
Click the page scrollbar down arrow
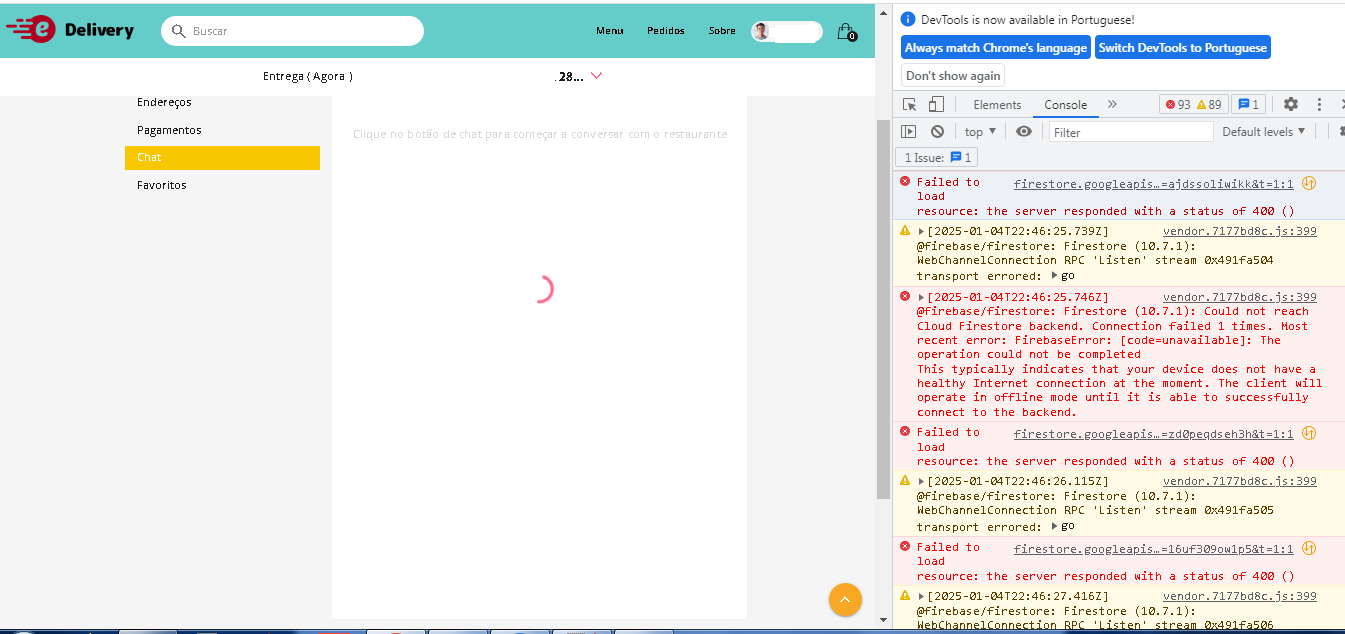click(x=883, y=620)
